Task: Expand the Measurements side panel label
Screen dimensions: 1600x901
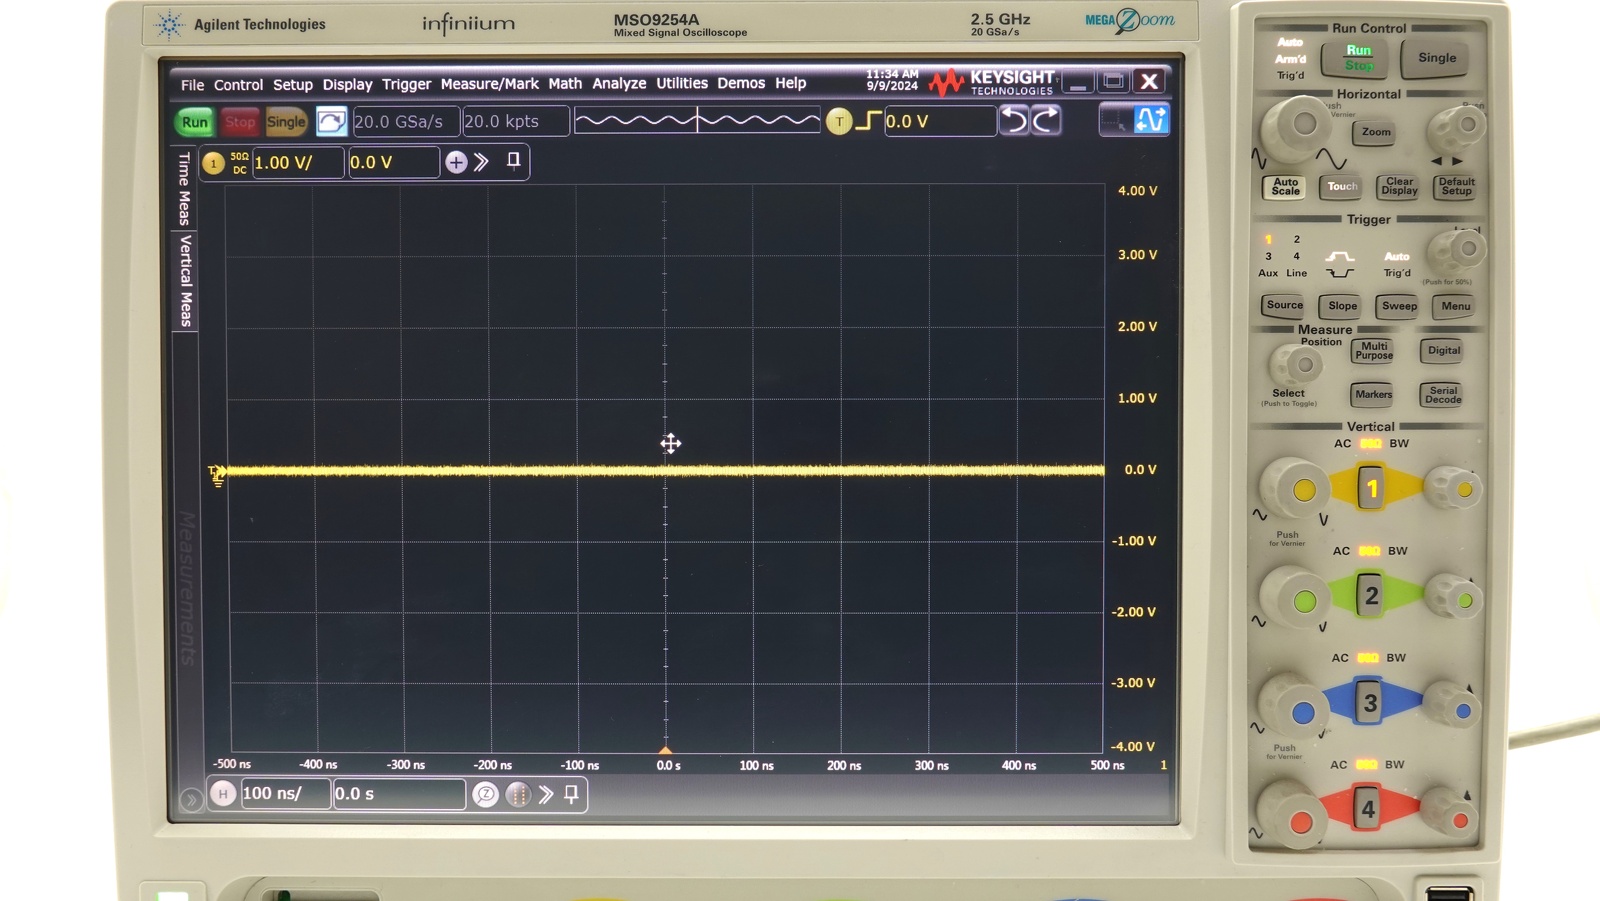Action: (187, 588)
